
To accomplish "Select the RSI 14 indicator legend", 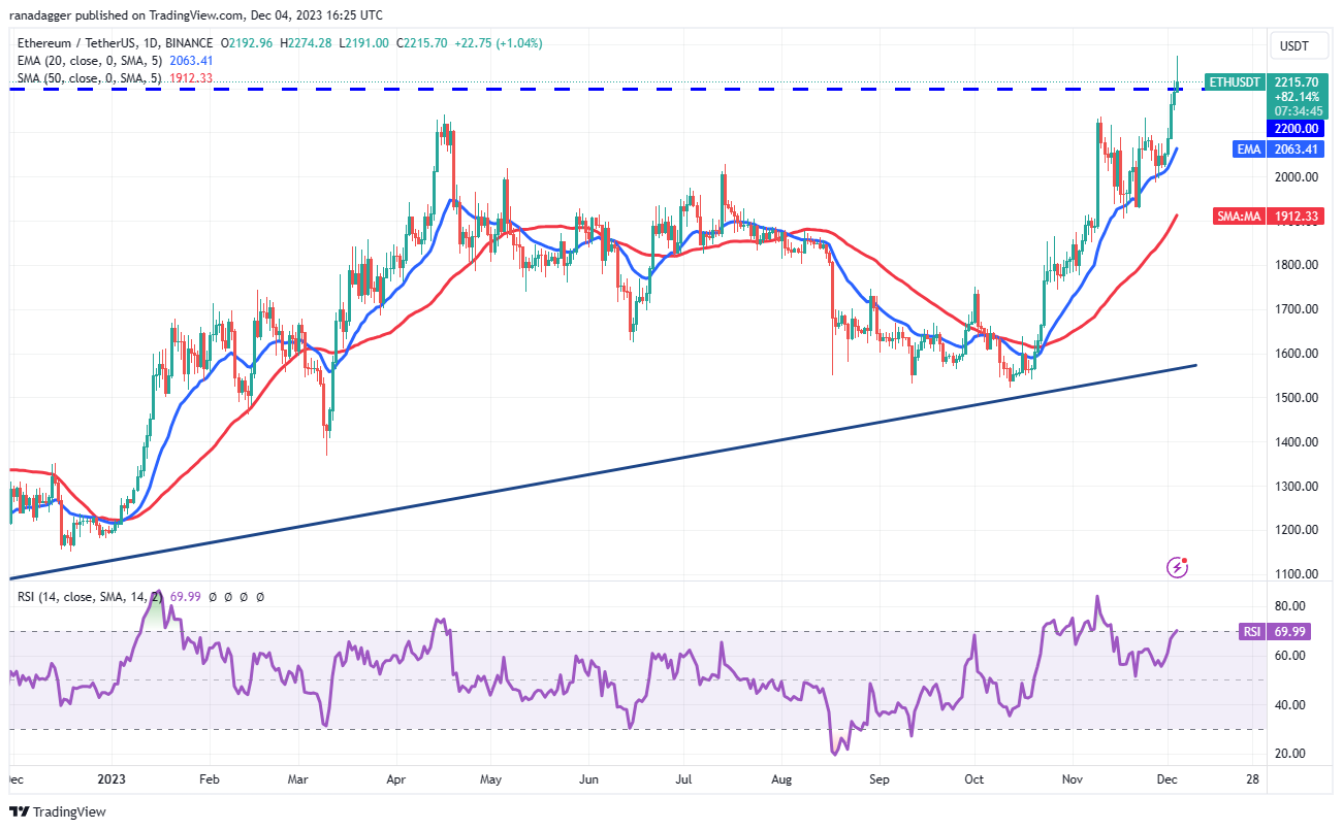I will click(x=139, y=597).
